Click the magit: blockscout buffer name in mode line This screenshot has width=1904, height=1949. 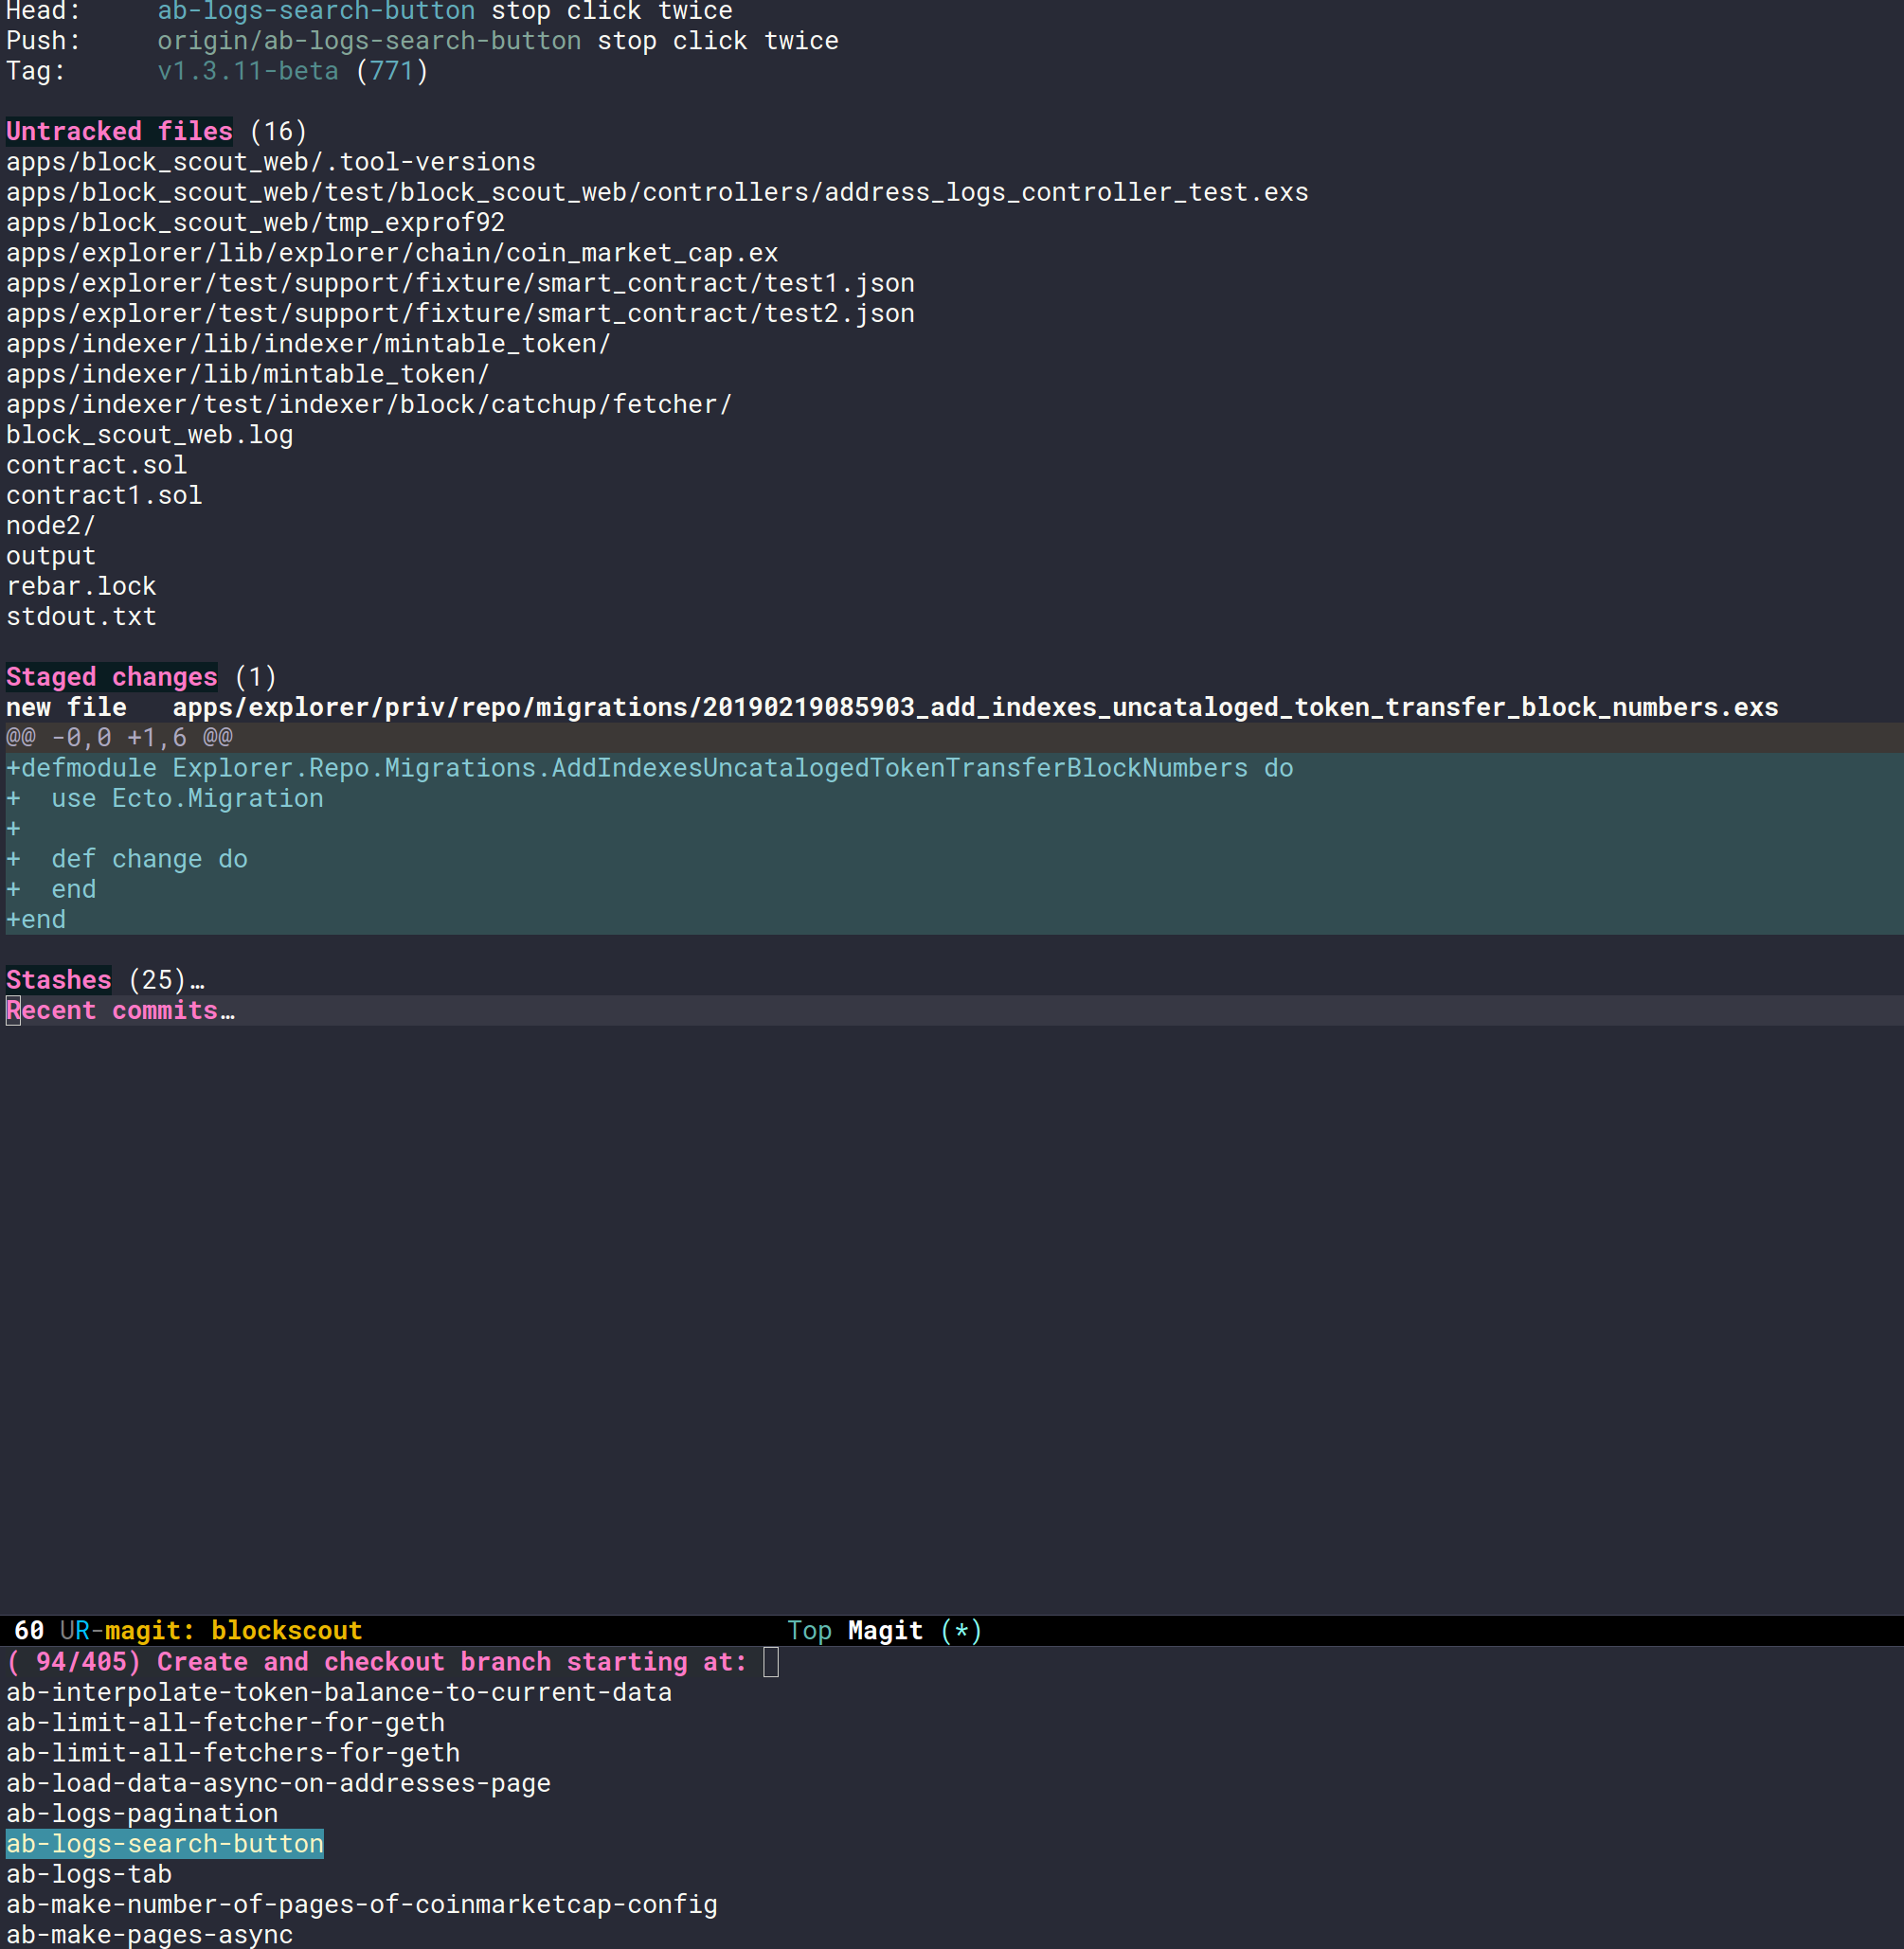(x=233, y=1630)
